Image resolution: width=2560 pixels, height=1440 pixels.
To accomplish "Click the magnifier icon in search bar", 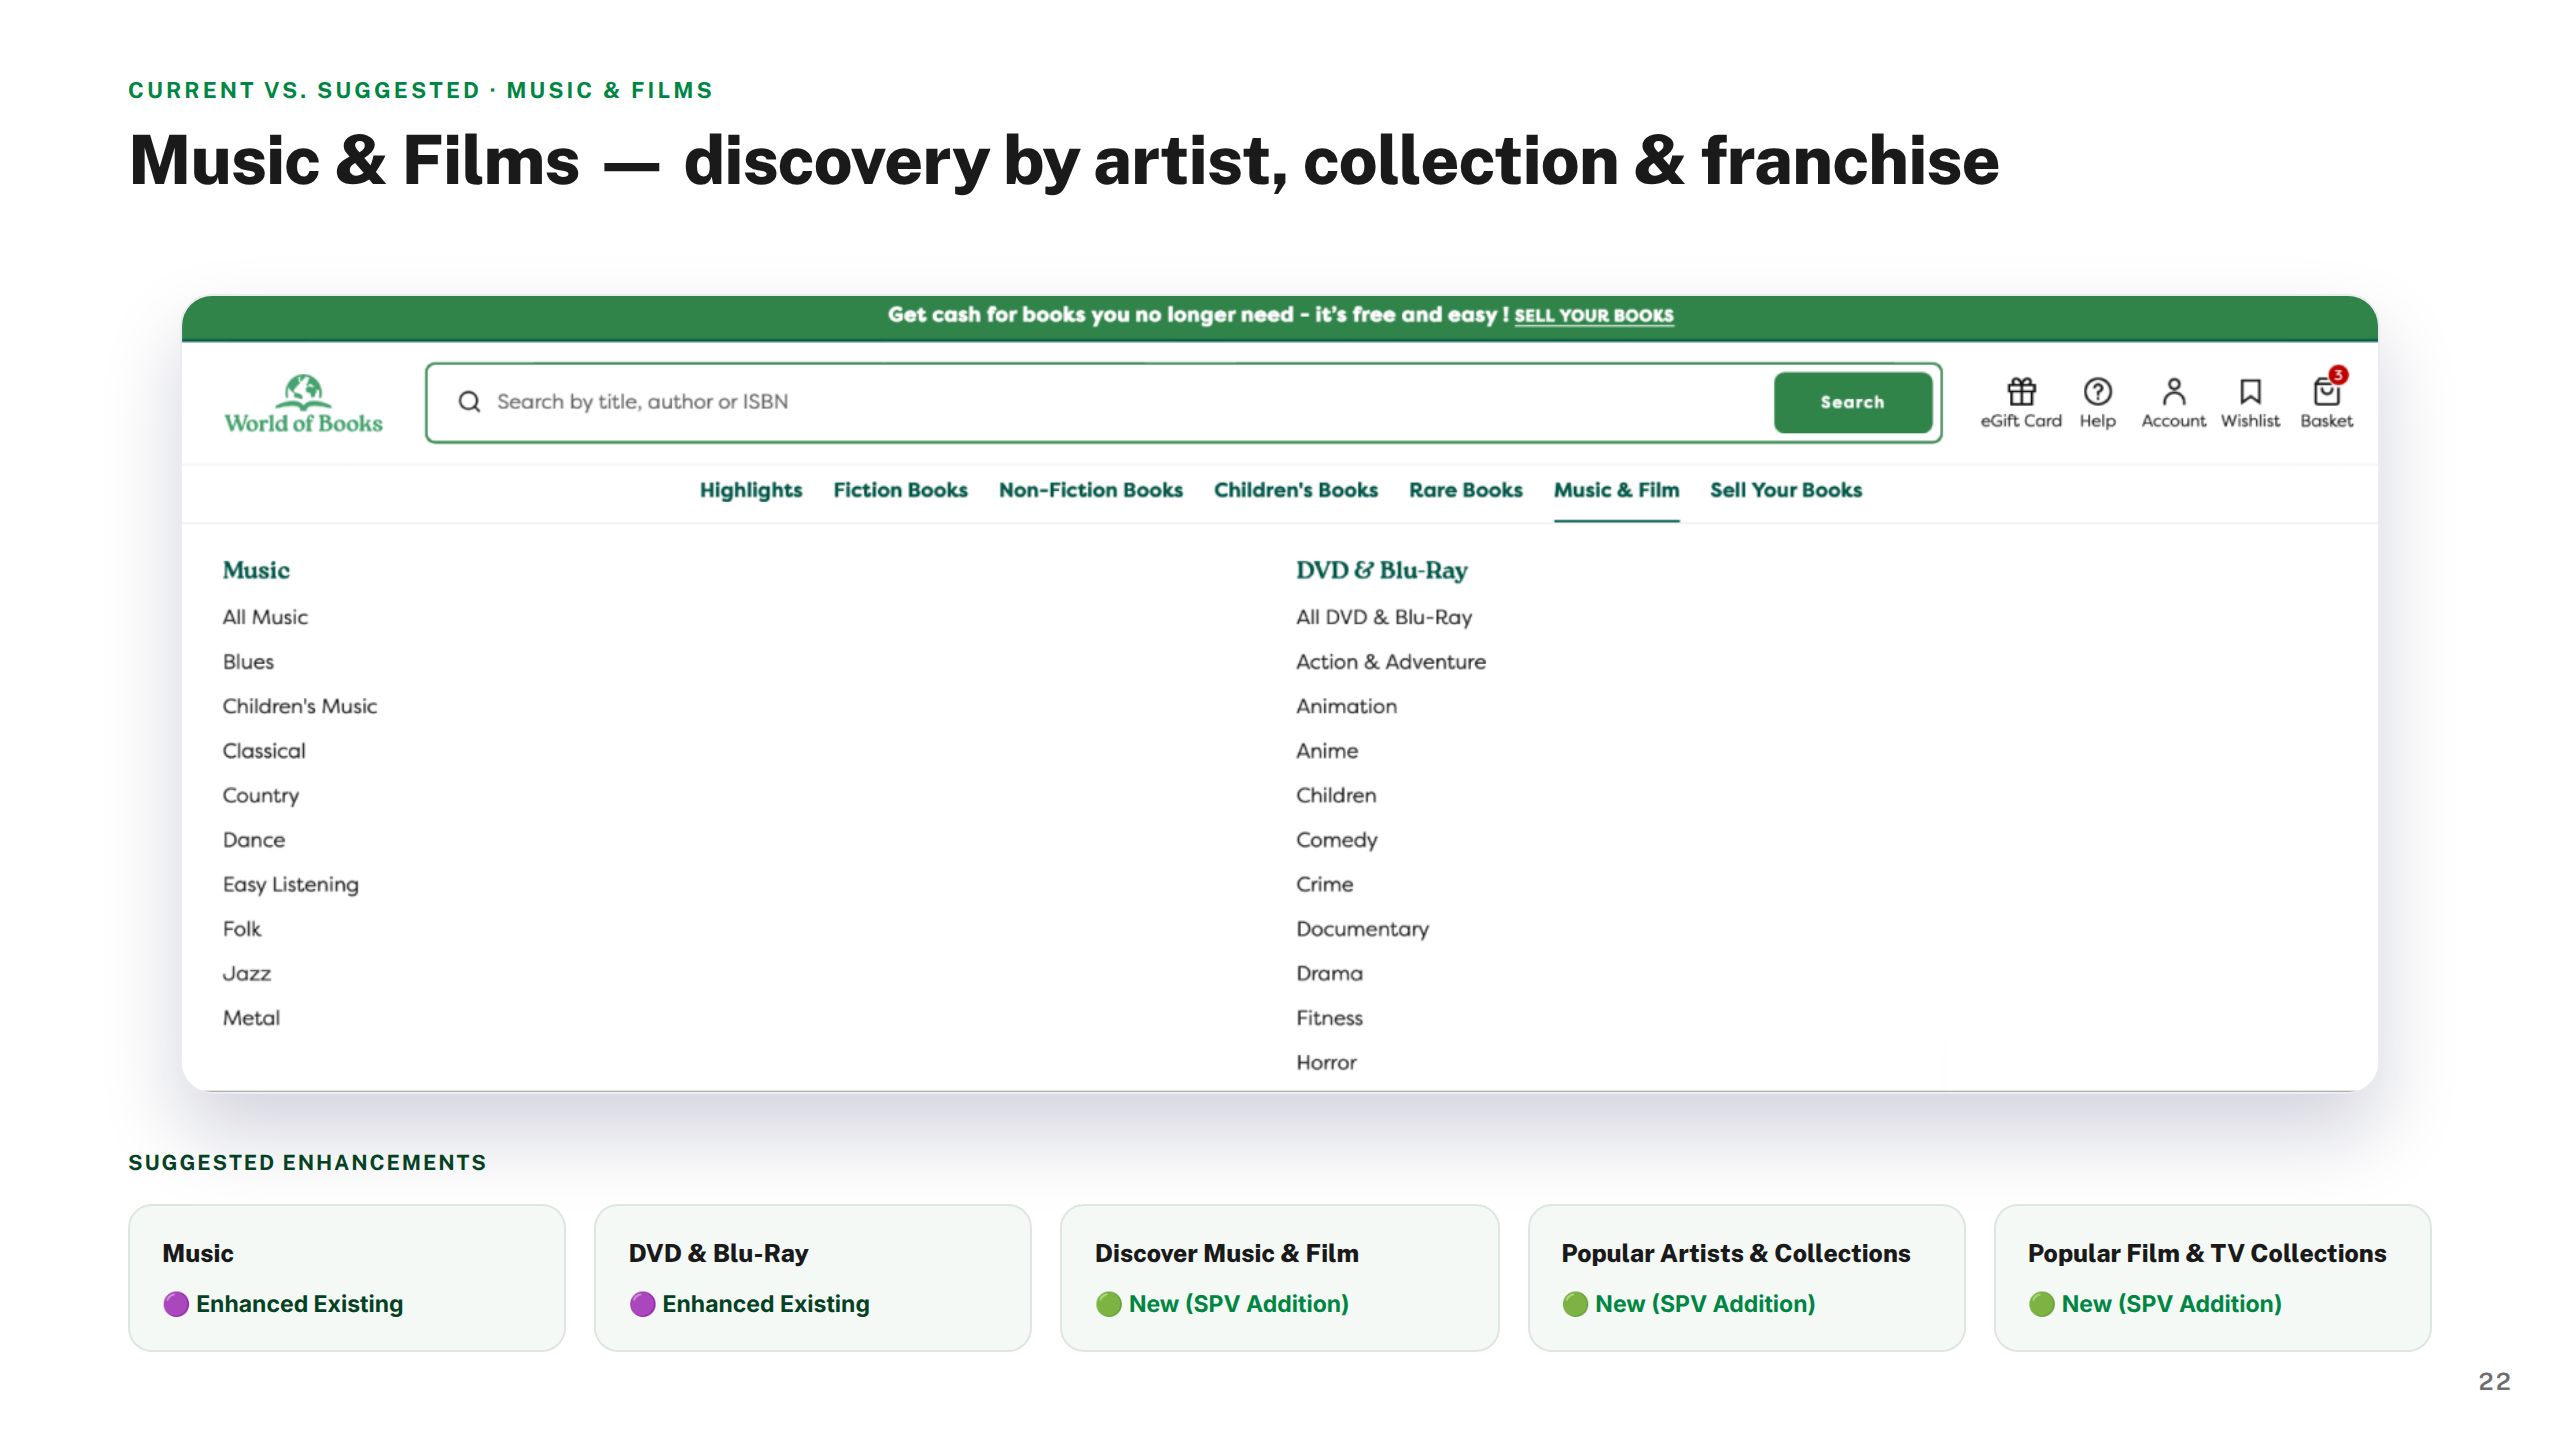I will (469, 401).
